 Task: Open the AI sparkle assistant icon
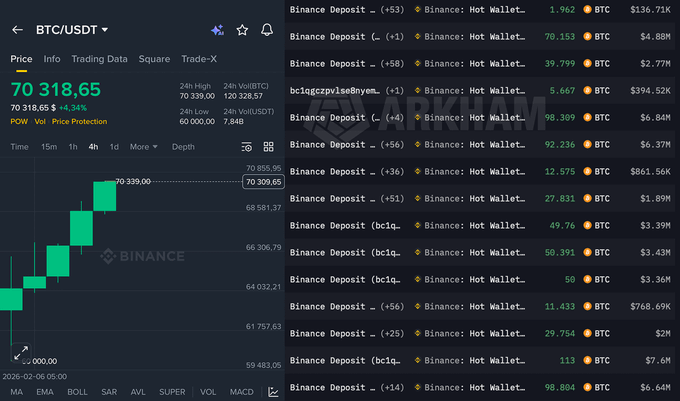218,30
